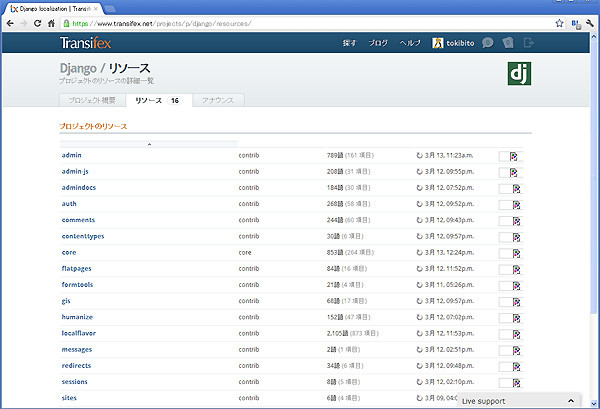This screenshot has height=409, width=600.
Task: Reload the page with refresh icon
Action: 37,23
